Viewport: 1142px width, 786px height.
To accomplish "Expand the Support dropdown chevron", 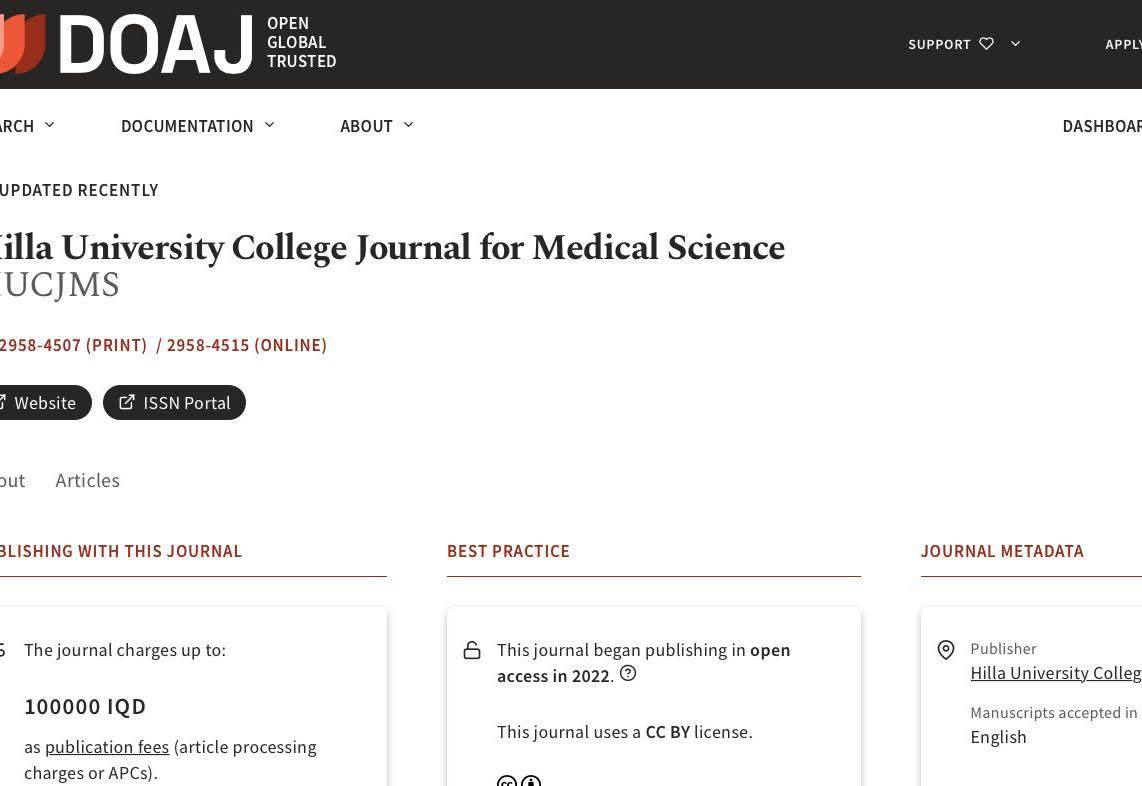I will coord(1016,44).
